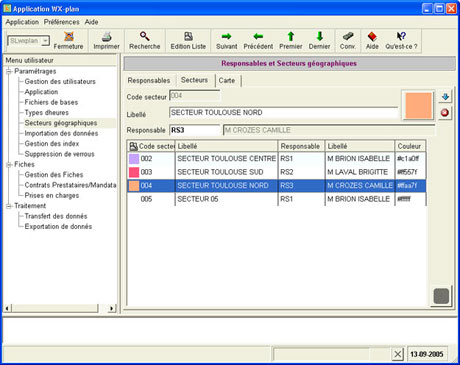Click color code #c1a0ff cell
460x365 pixels.
tap(410, 158)
